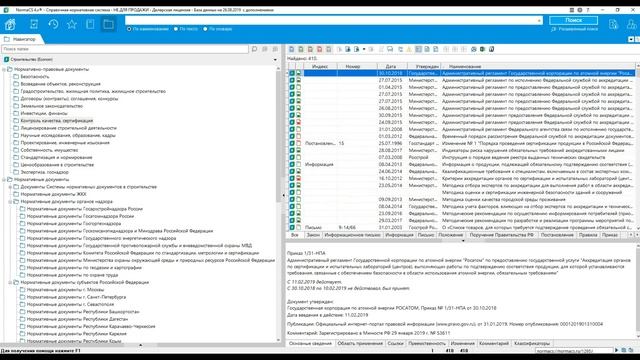Open the history clock icon
This screenshot has height=360, width=640.
pos(53,24)
